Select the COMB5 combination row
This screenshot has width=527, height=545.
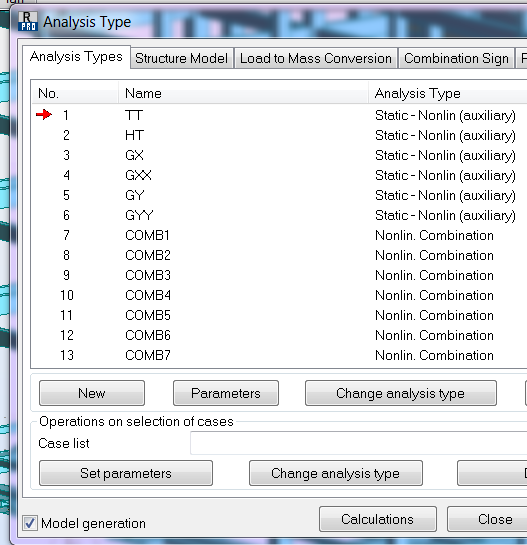pos(279,315)
